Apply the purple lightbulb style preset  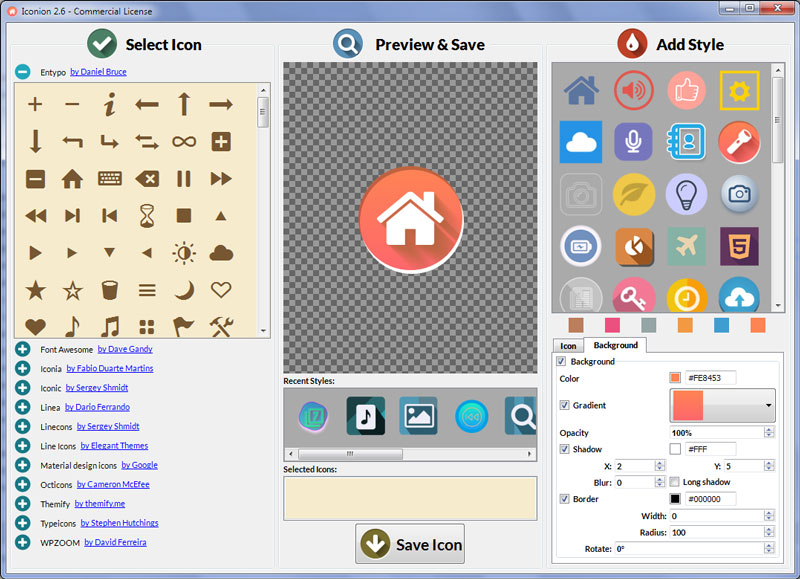tap(687, 194)
